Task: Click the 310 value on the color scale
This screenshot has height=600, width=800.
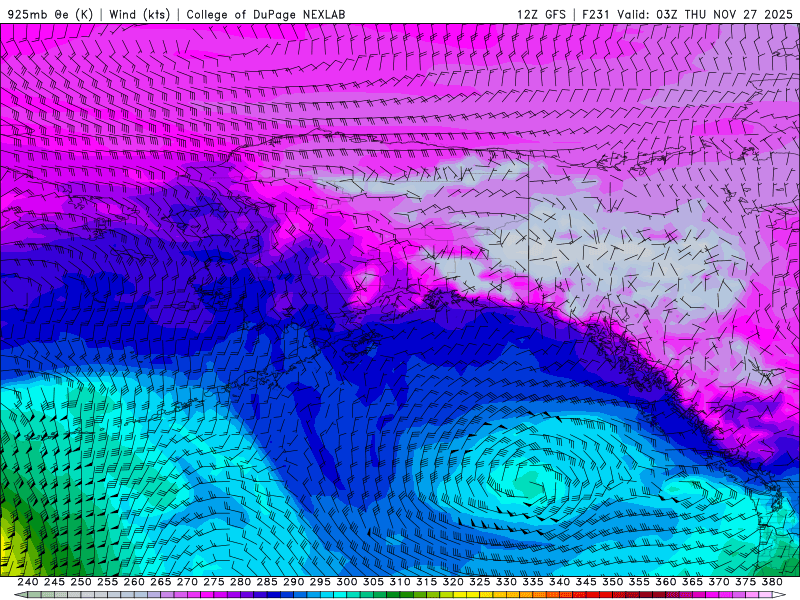Action: pos(400,582)
